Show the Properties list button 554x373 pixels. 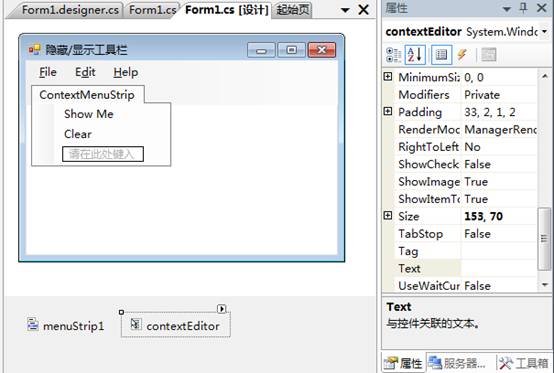(x=441, y=55)
